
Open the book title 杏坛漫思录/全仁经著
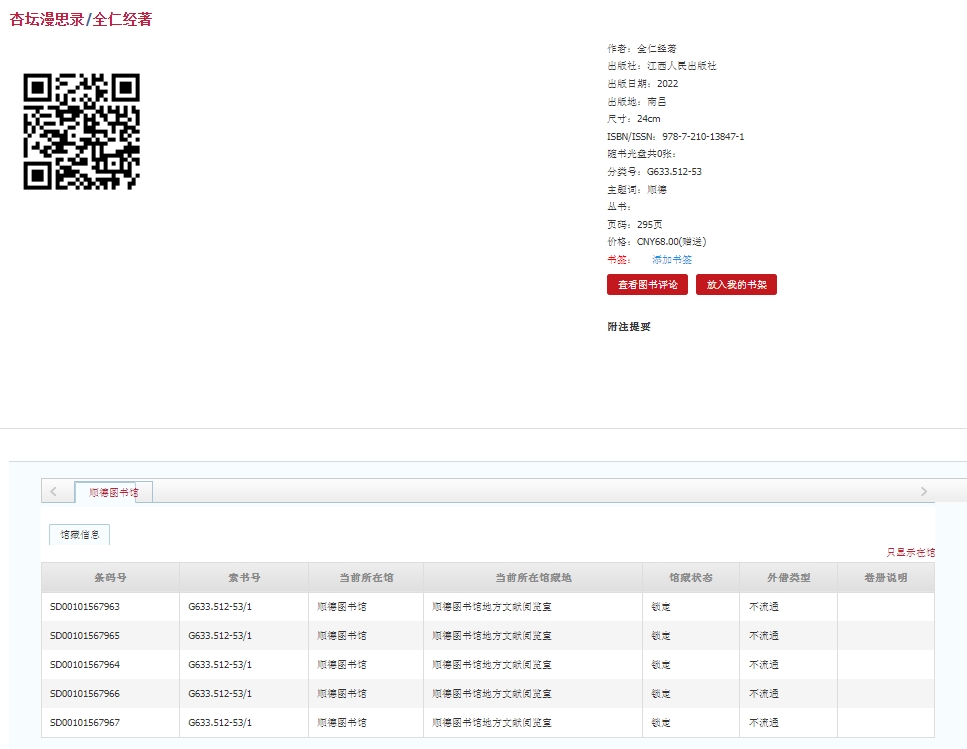81,19
